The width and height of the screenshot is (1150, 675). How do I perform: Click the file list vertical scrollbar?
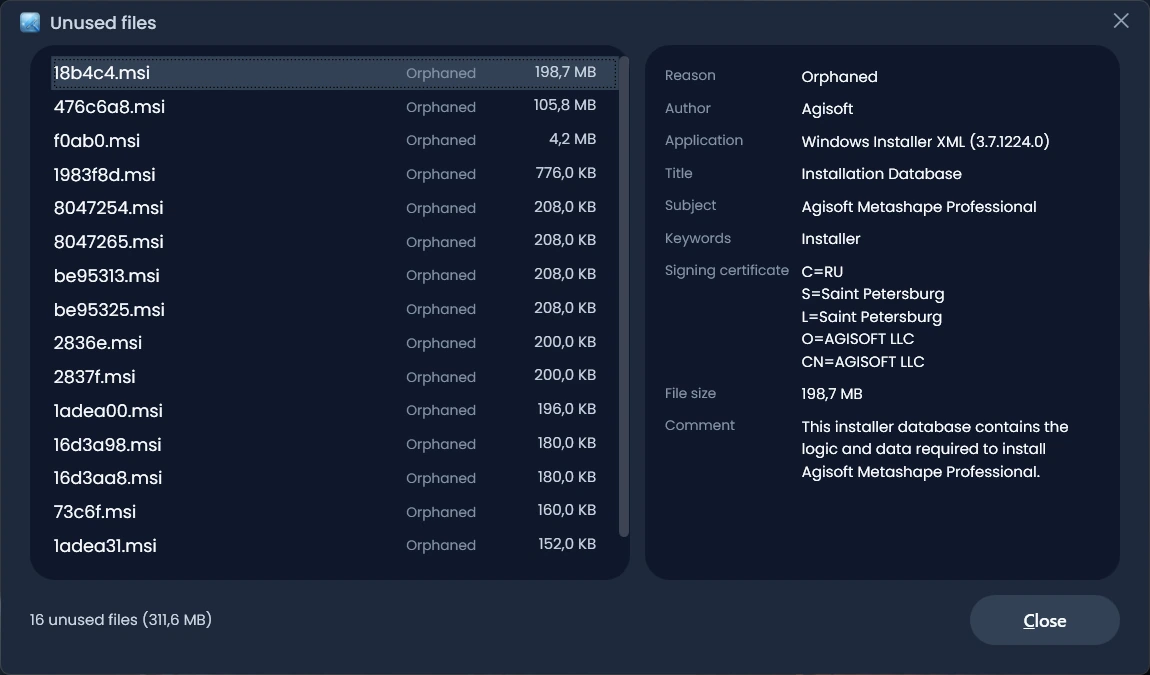(624, 296)
